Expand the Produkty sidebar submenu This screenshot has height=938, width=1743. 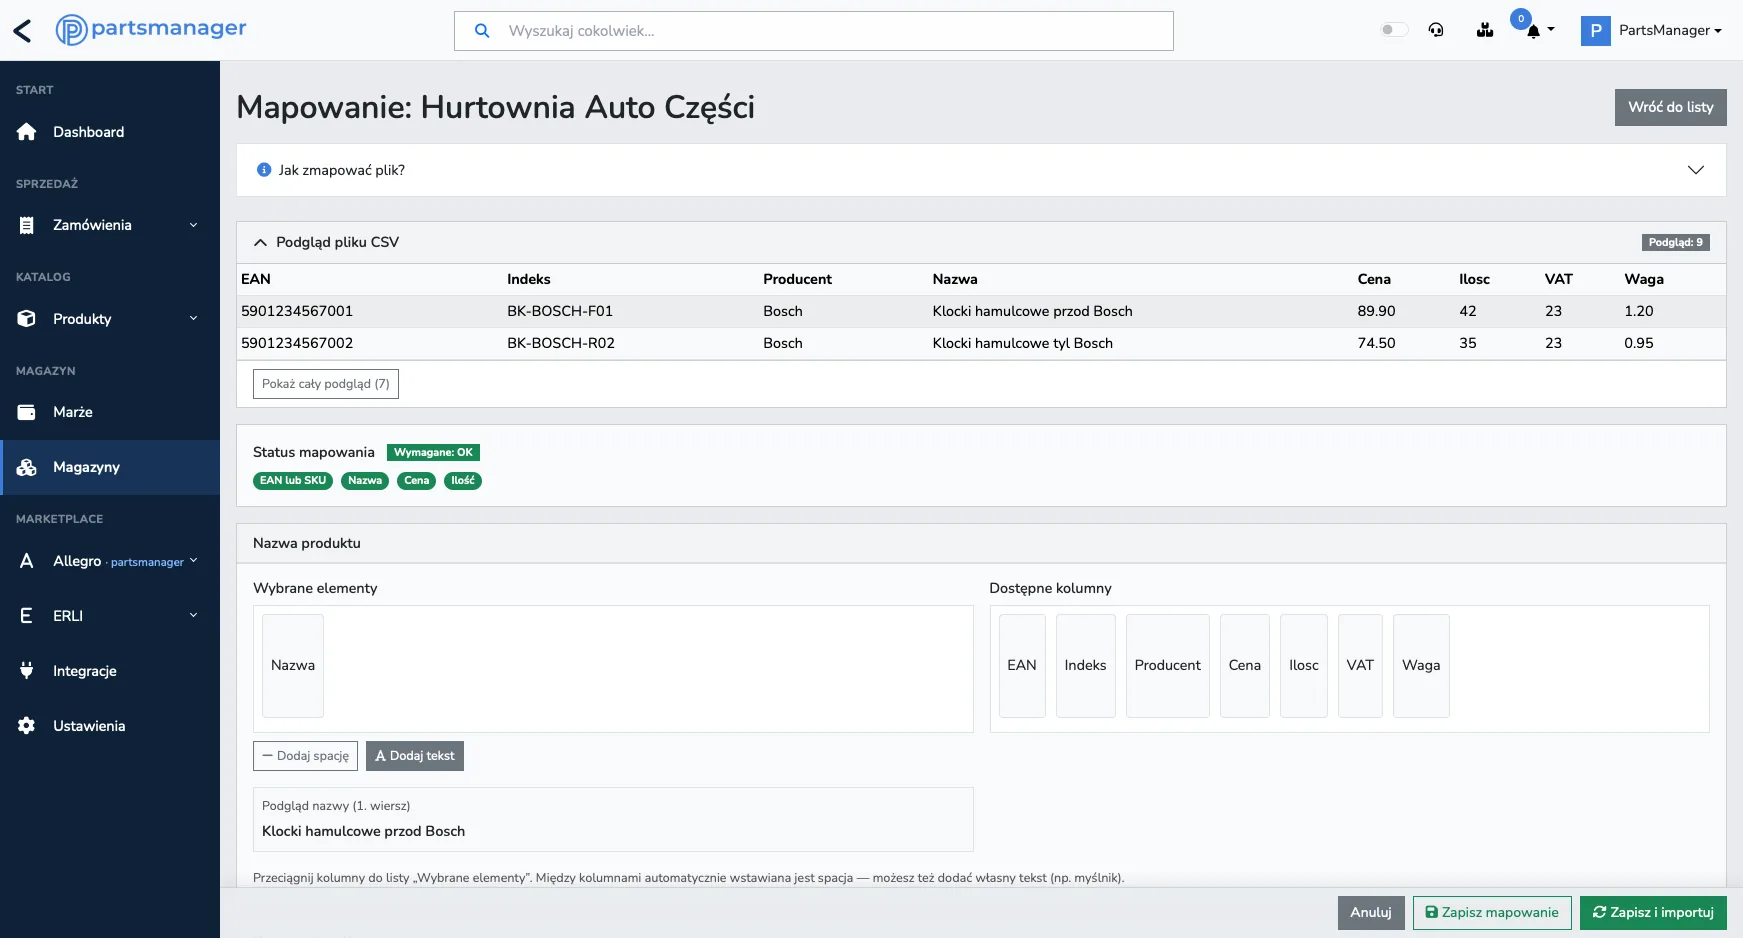pyautogui.click(x=193, y=319)
